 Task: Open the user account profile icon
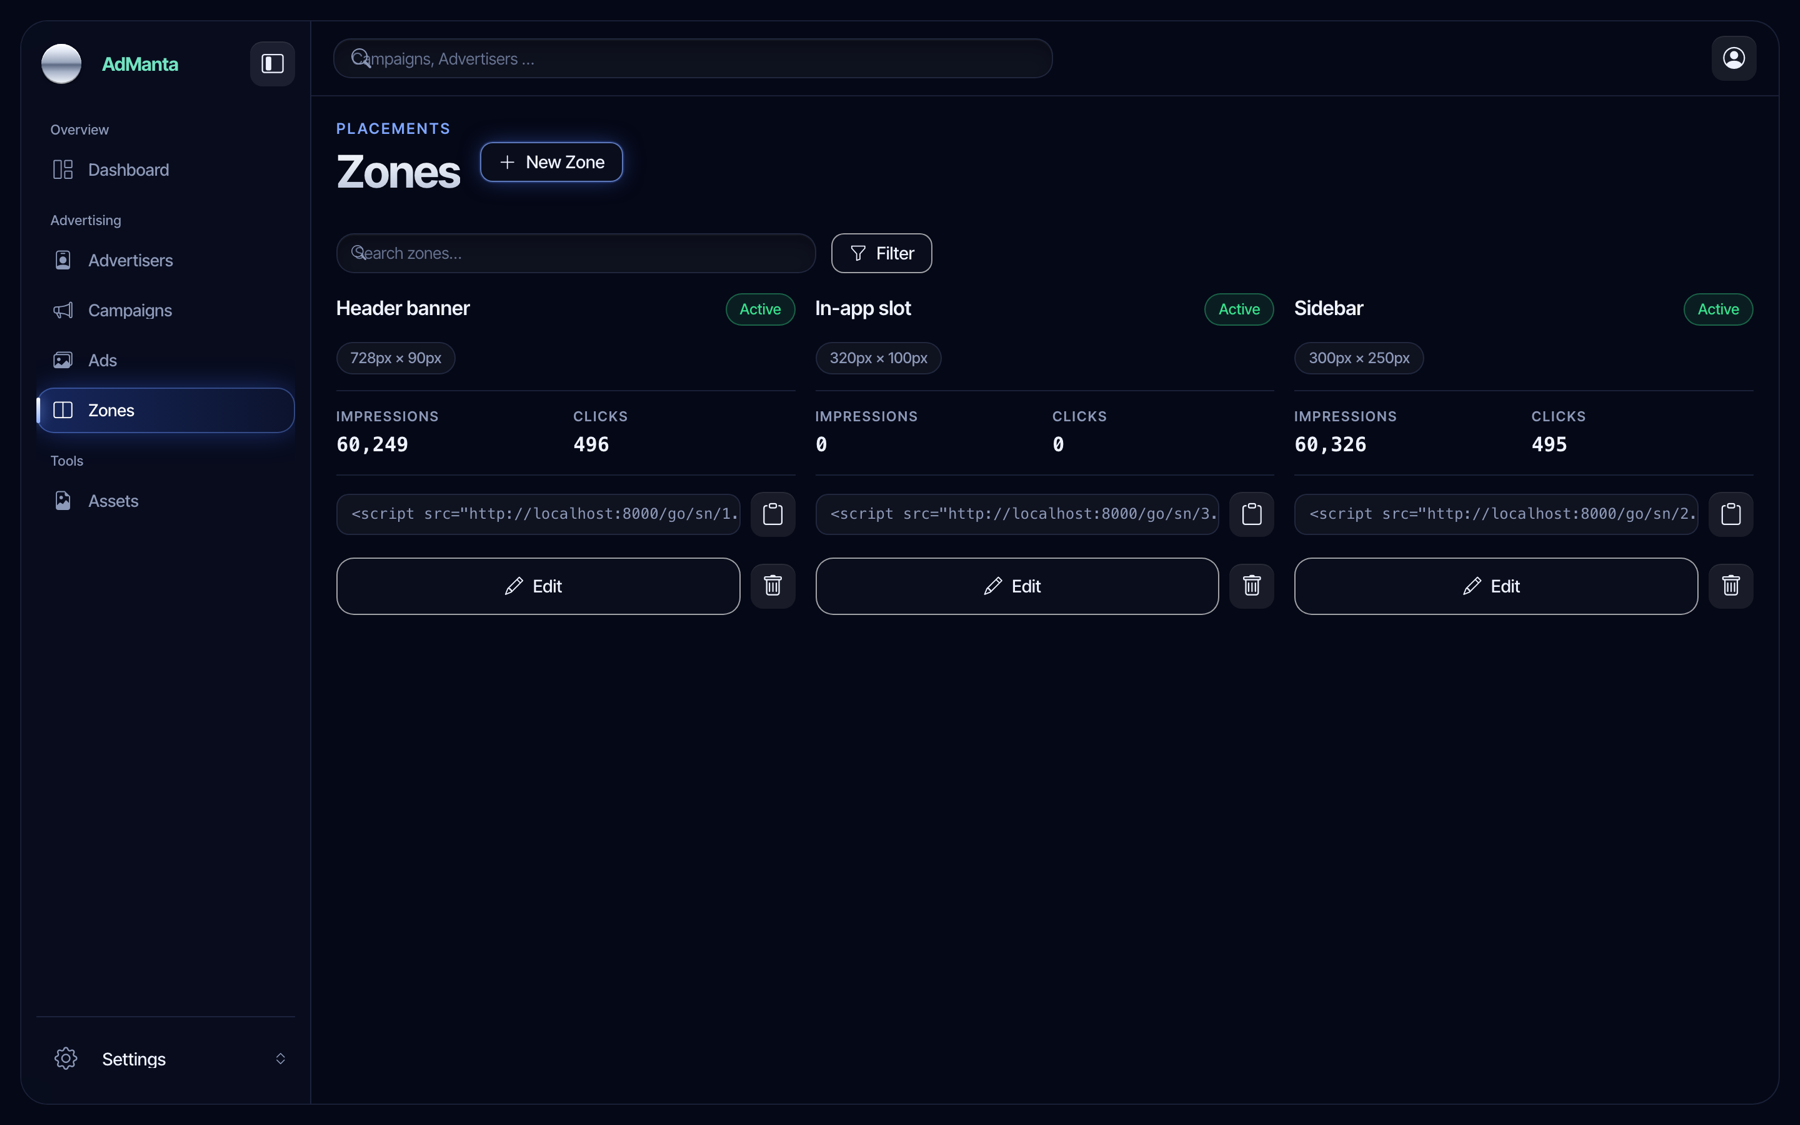click(x=1734, y=58)
